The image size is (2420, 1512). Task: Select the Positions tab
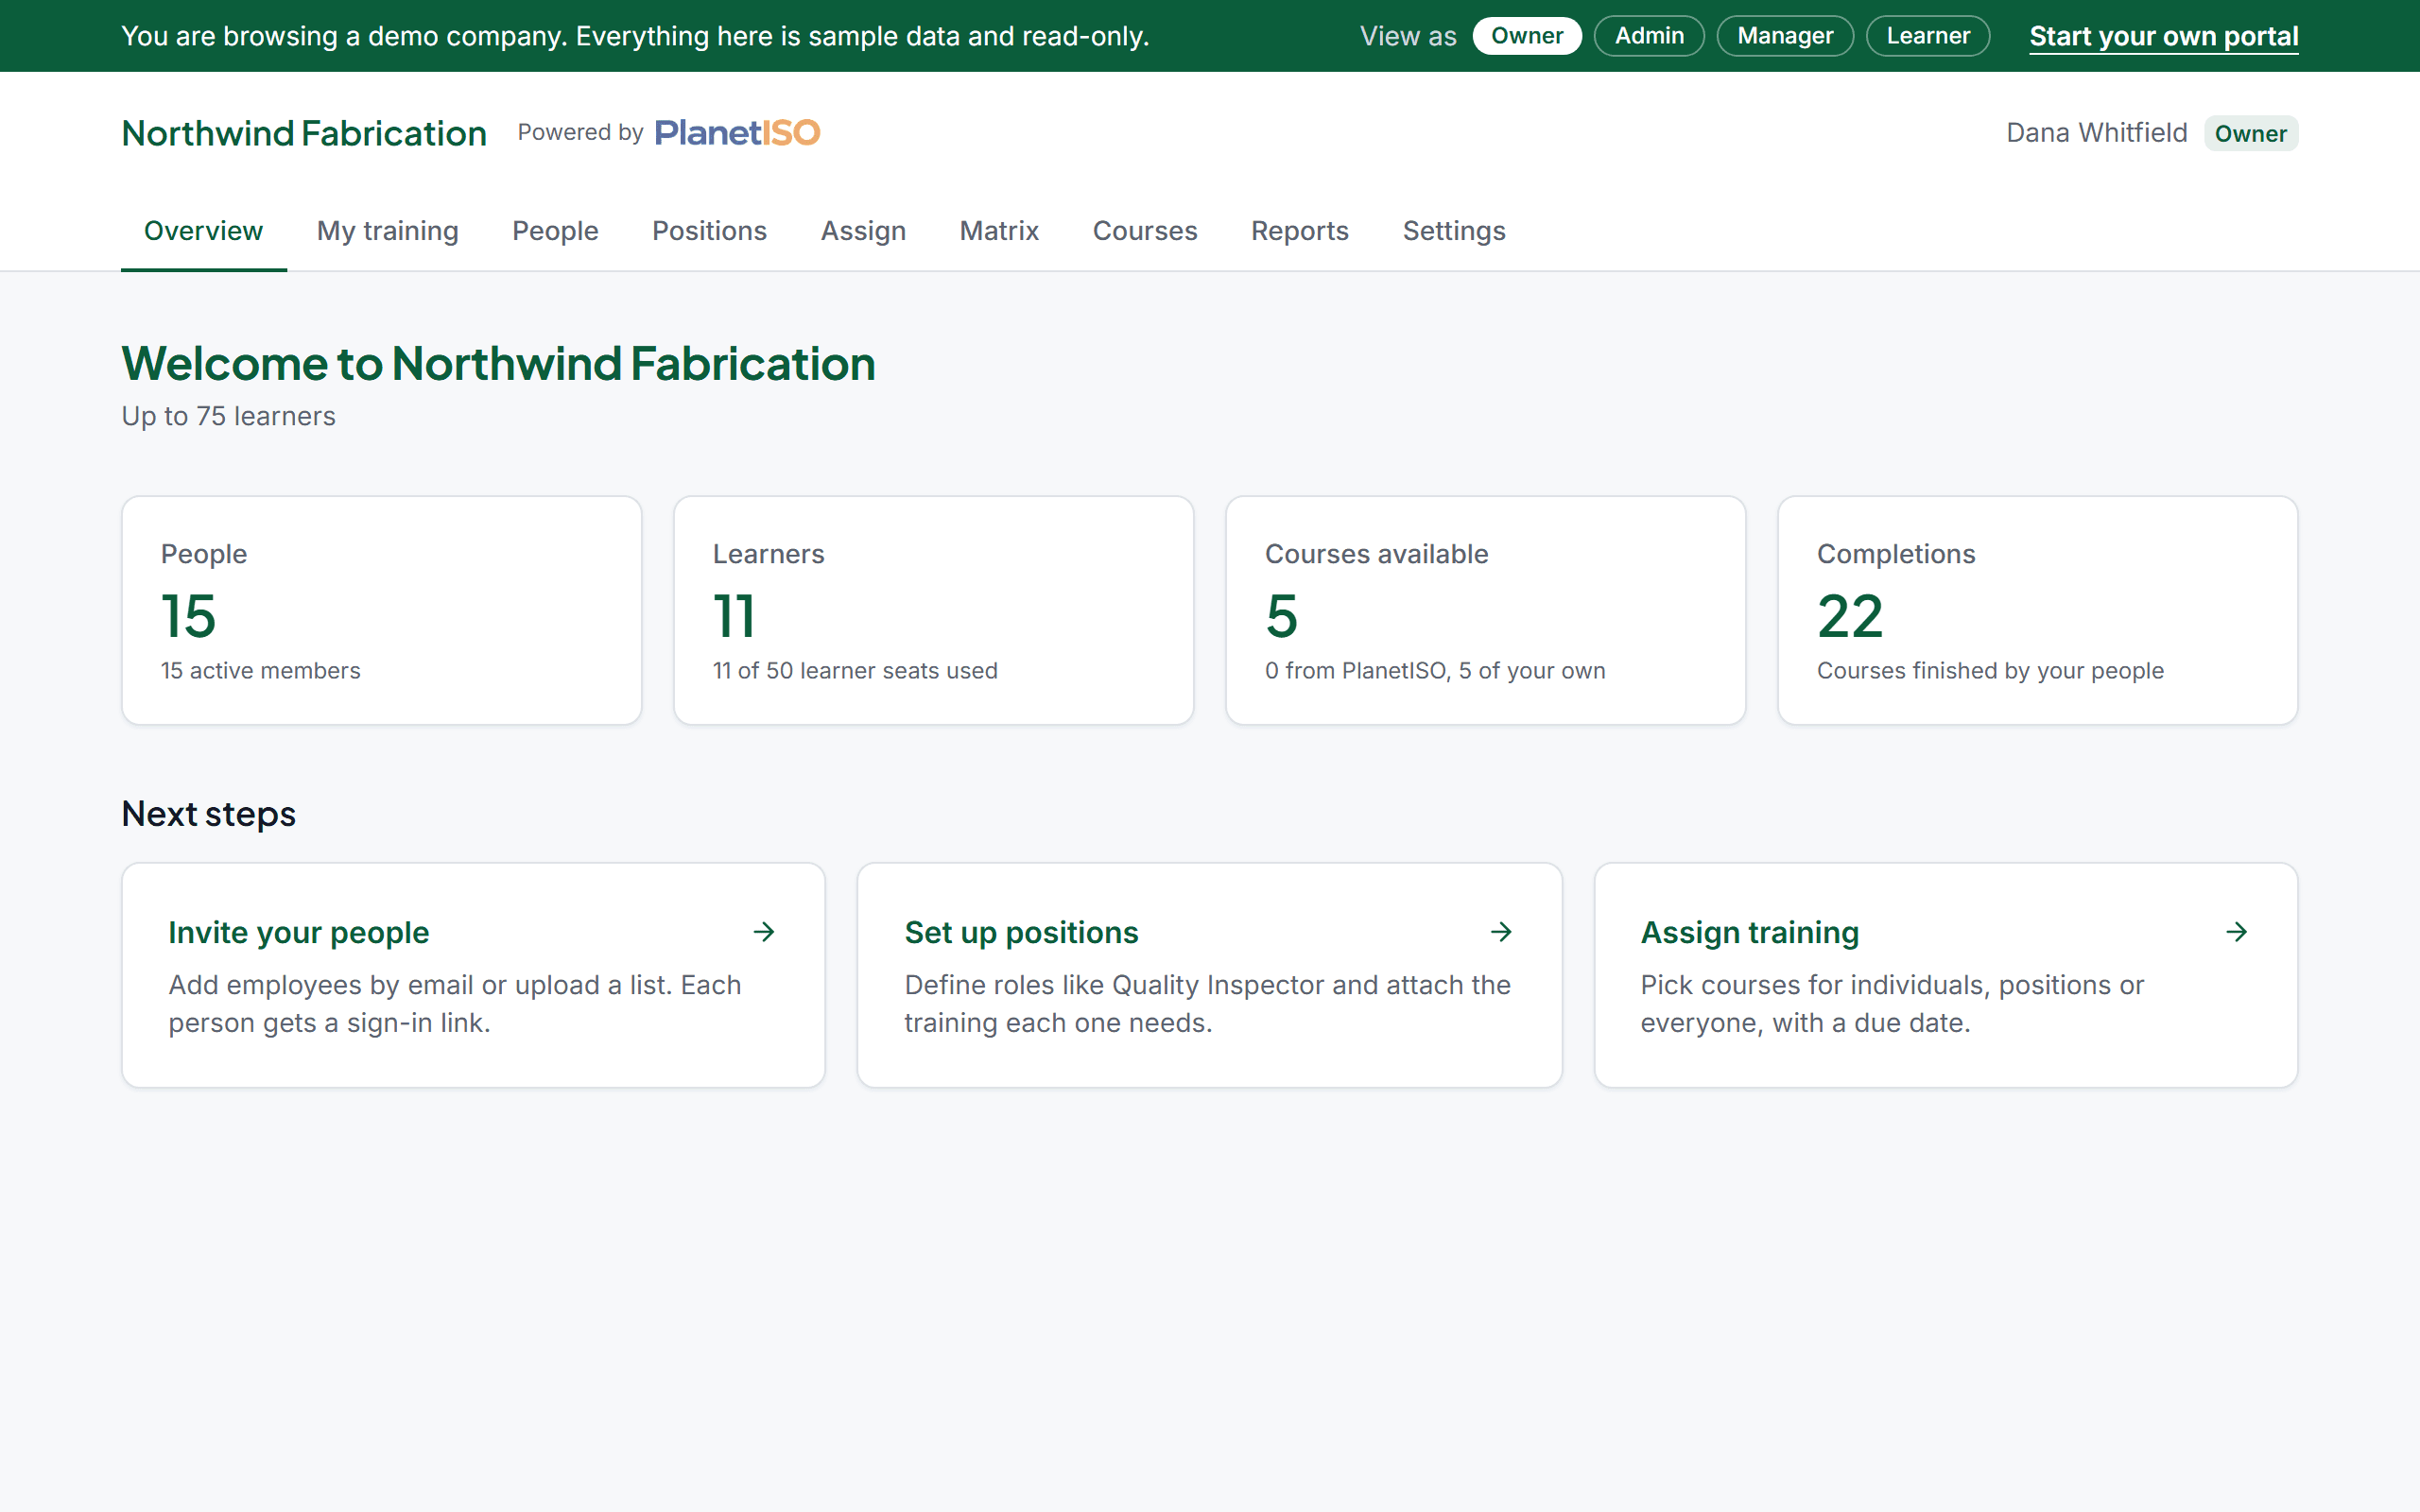pos(709,231)
